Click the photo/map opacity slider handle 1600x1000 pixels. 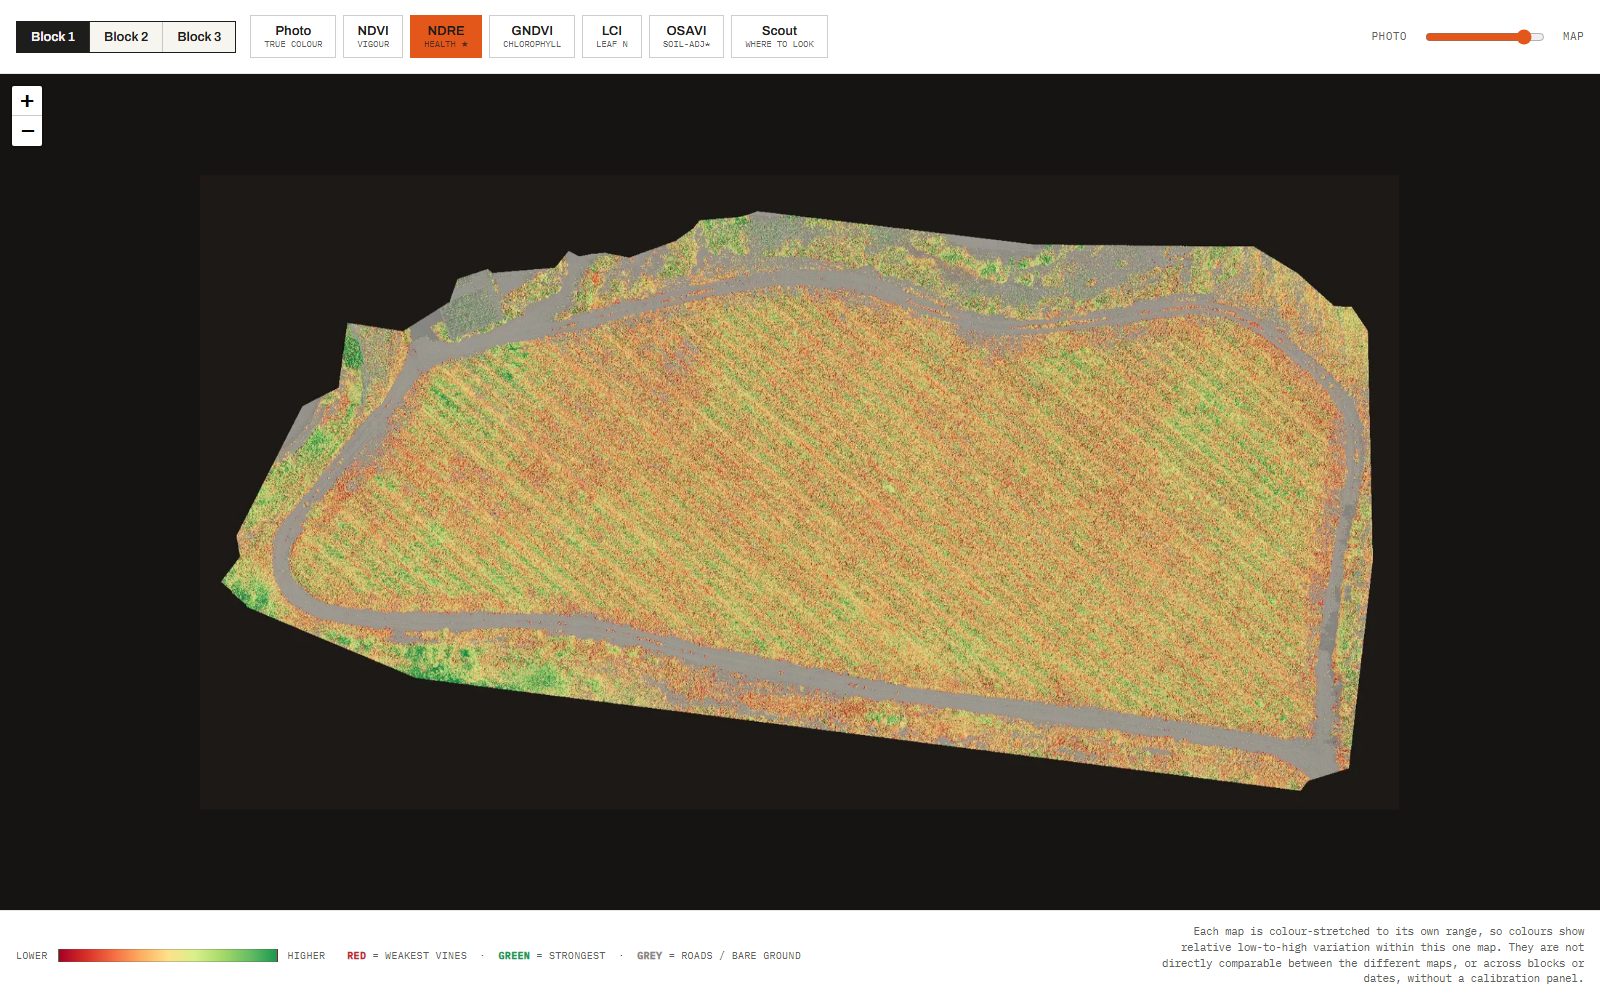(1524, 37)
